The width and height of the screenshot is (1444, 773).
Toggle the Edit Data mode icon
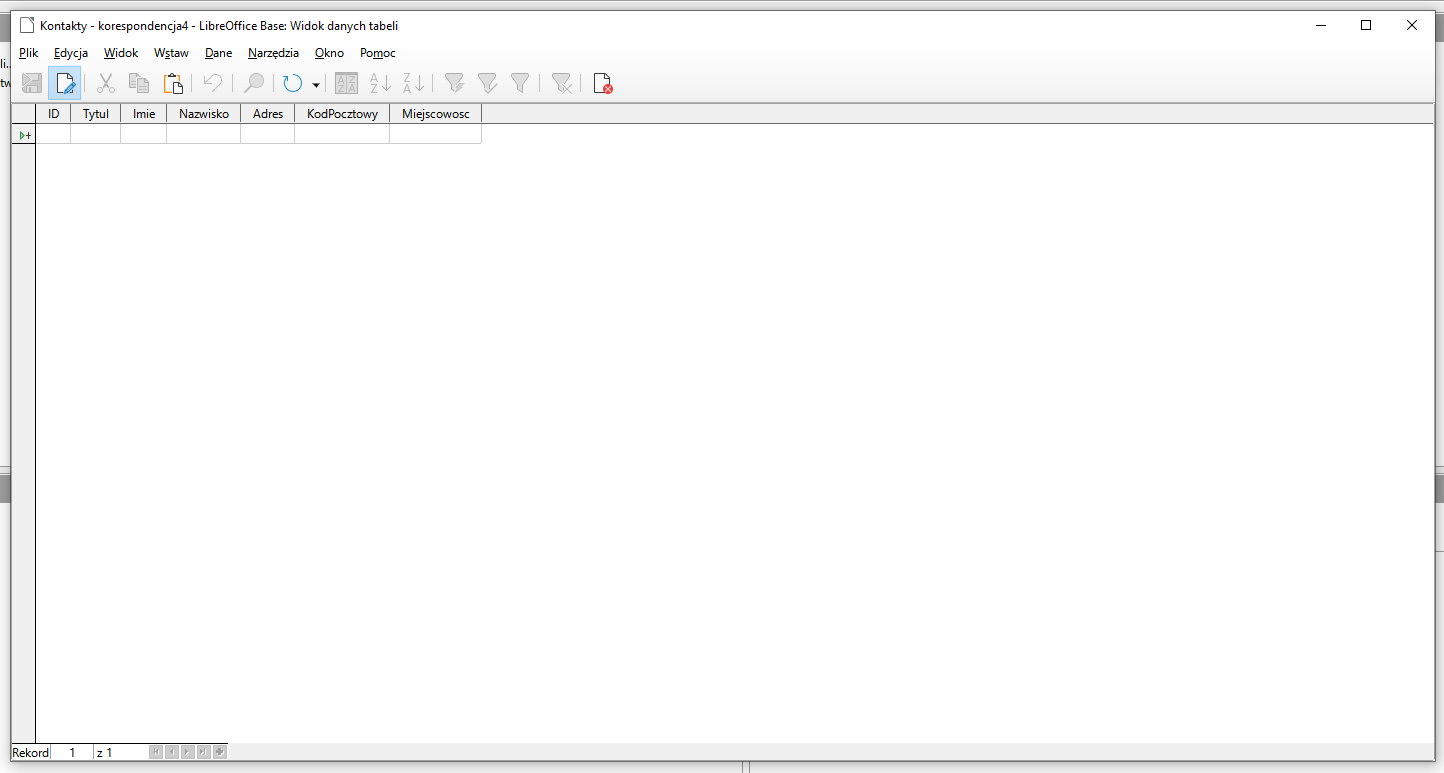[65, 84]
